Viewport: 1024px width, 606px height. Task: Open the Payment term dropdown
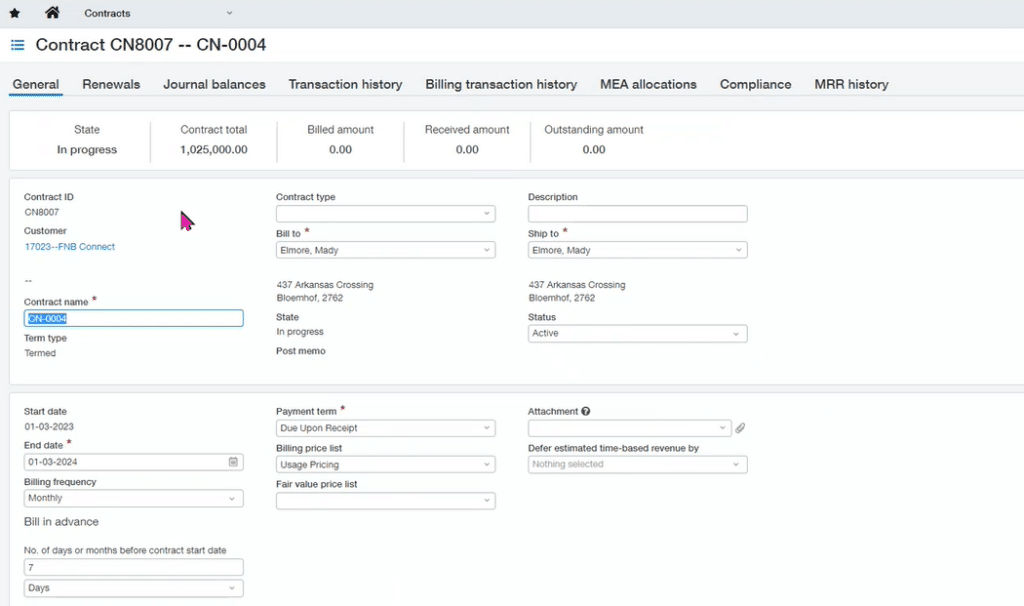click(385, 428)
